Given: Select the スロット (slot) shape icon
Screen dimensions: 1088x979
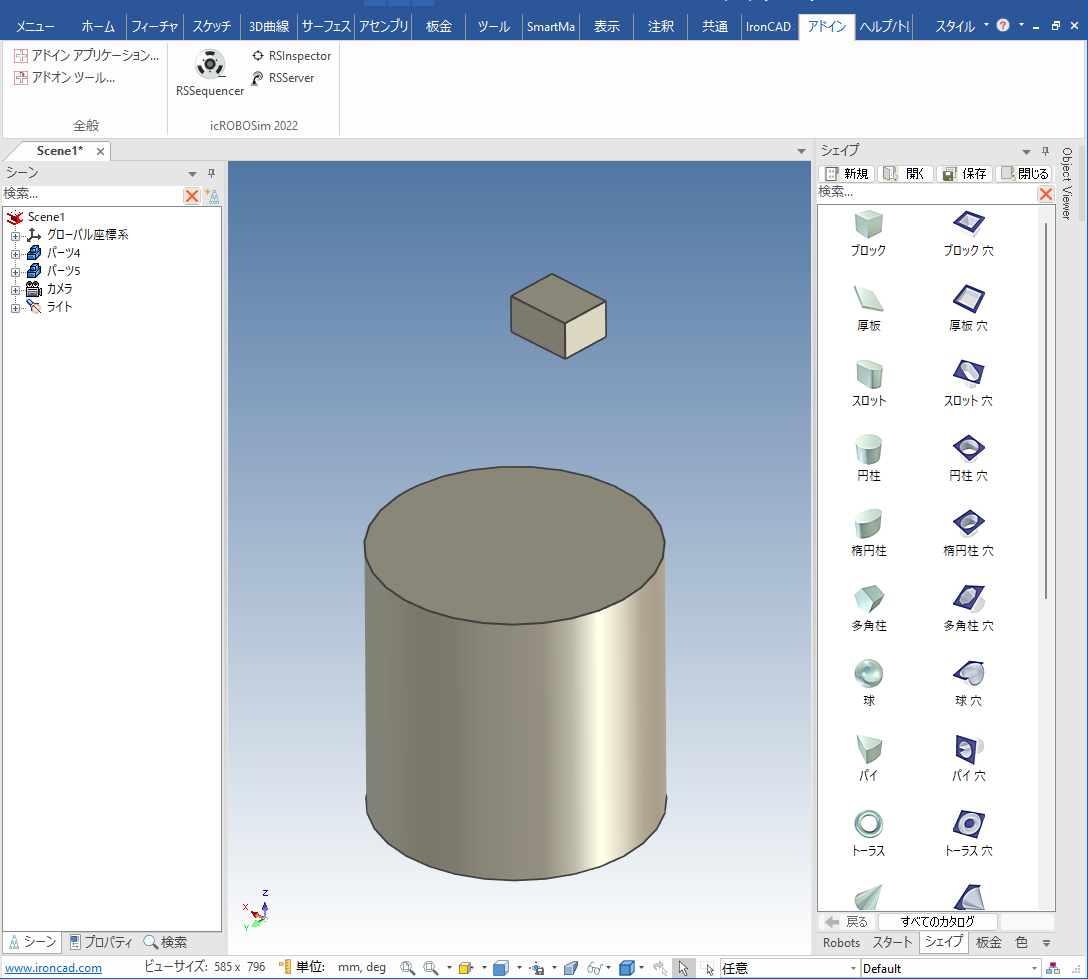Looking at the screenshot, I should click(868, 374).
